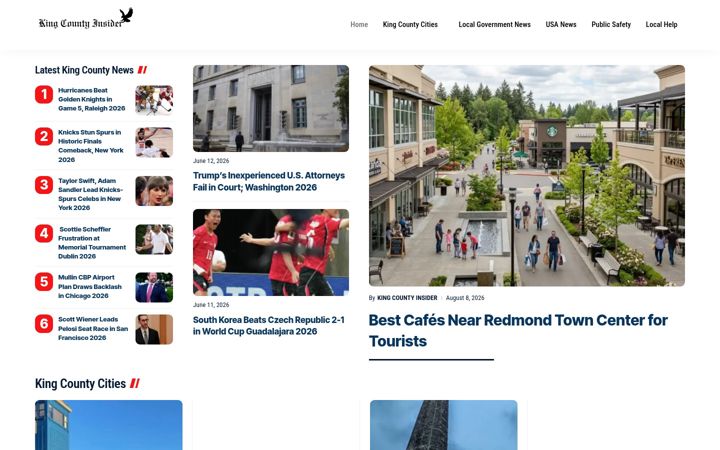Viewport: 720px width, 450px height.
Task: Open the Hurricanes Beat Golden Knights article
Action: 92,99
